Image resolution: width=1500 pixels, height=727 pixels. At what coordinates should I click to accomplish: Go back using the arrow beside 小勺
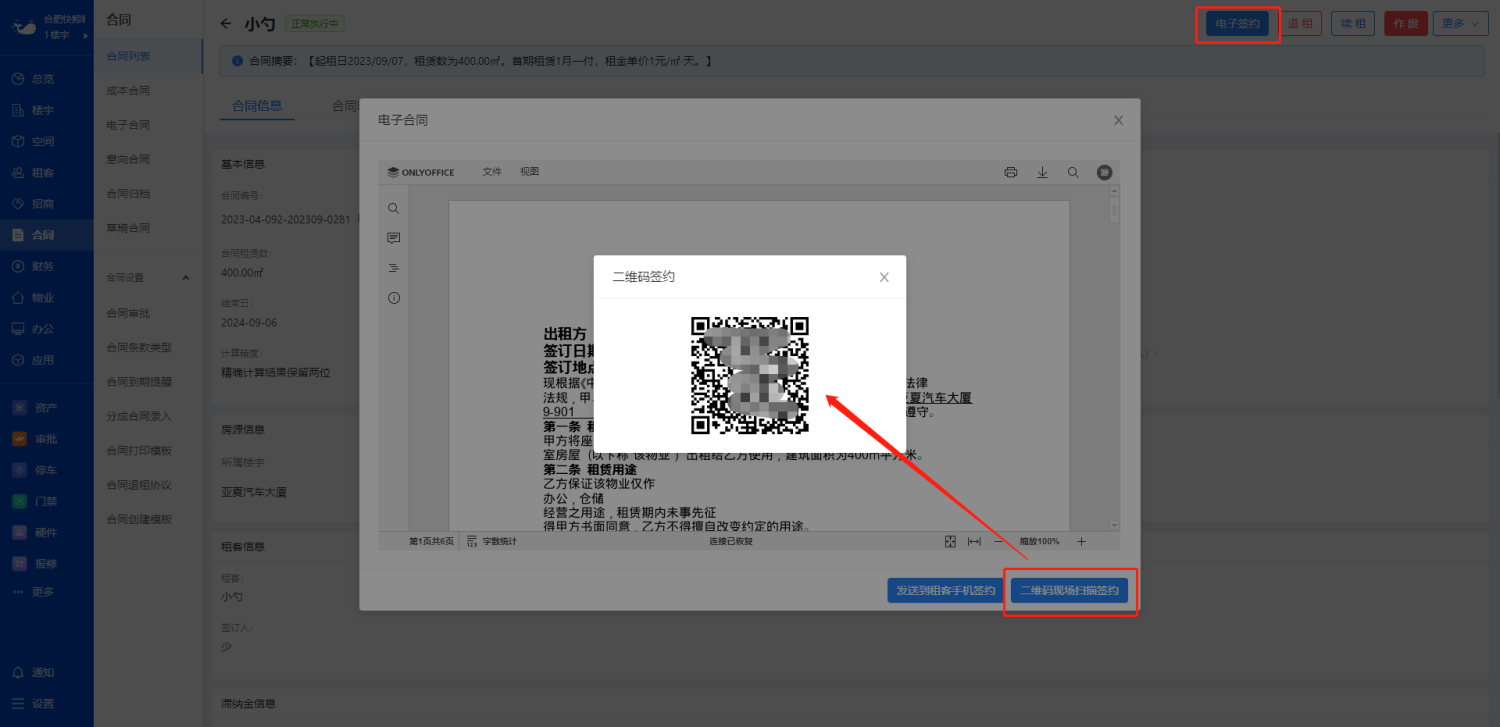coord(226,24)
